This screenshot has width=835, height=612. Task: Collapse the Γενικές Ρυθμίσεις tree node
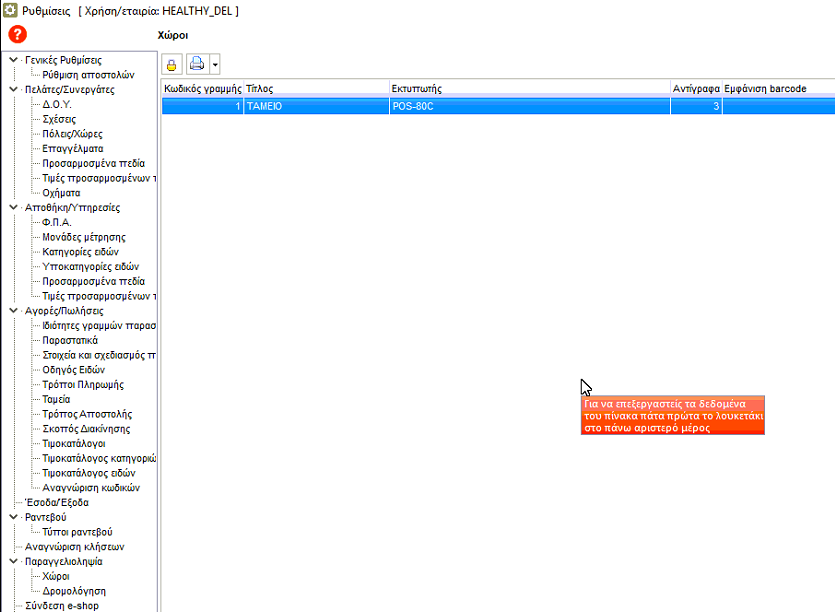(13, 60)
